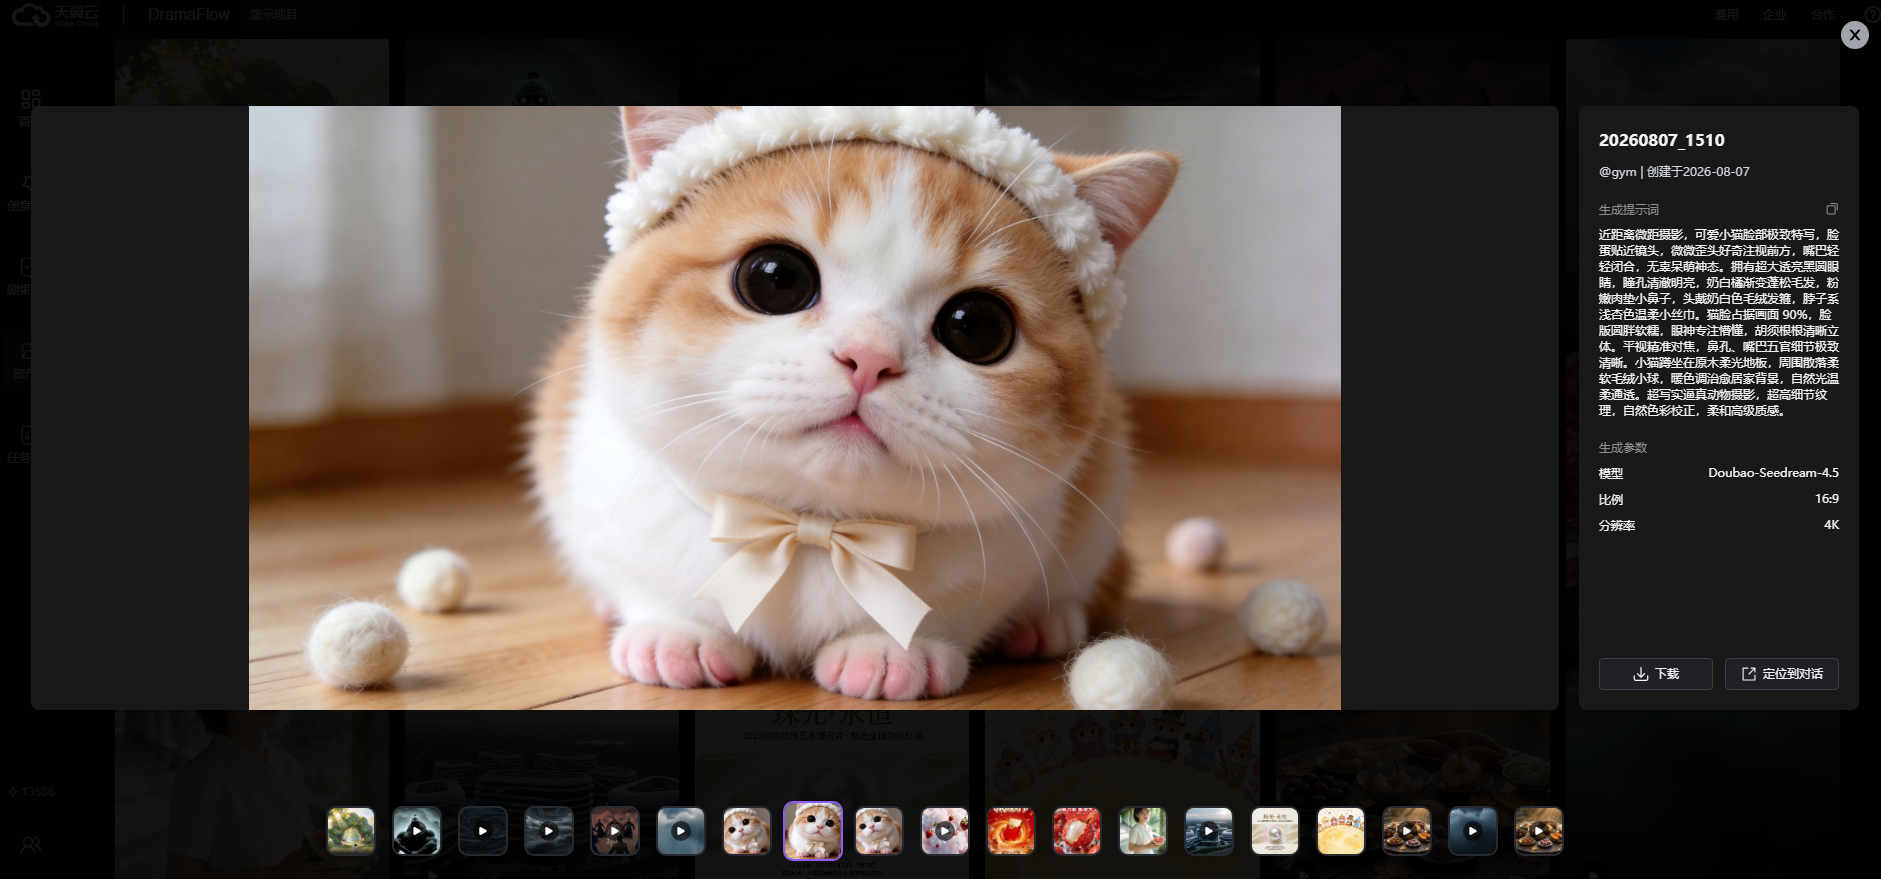
Task: Download the cat image with 下载
Action: [x=1655, y=674]
